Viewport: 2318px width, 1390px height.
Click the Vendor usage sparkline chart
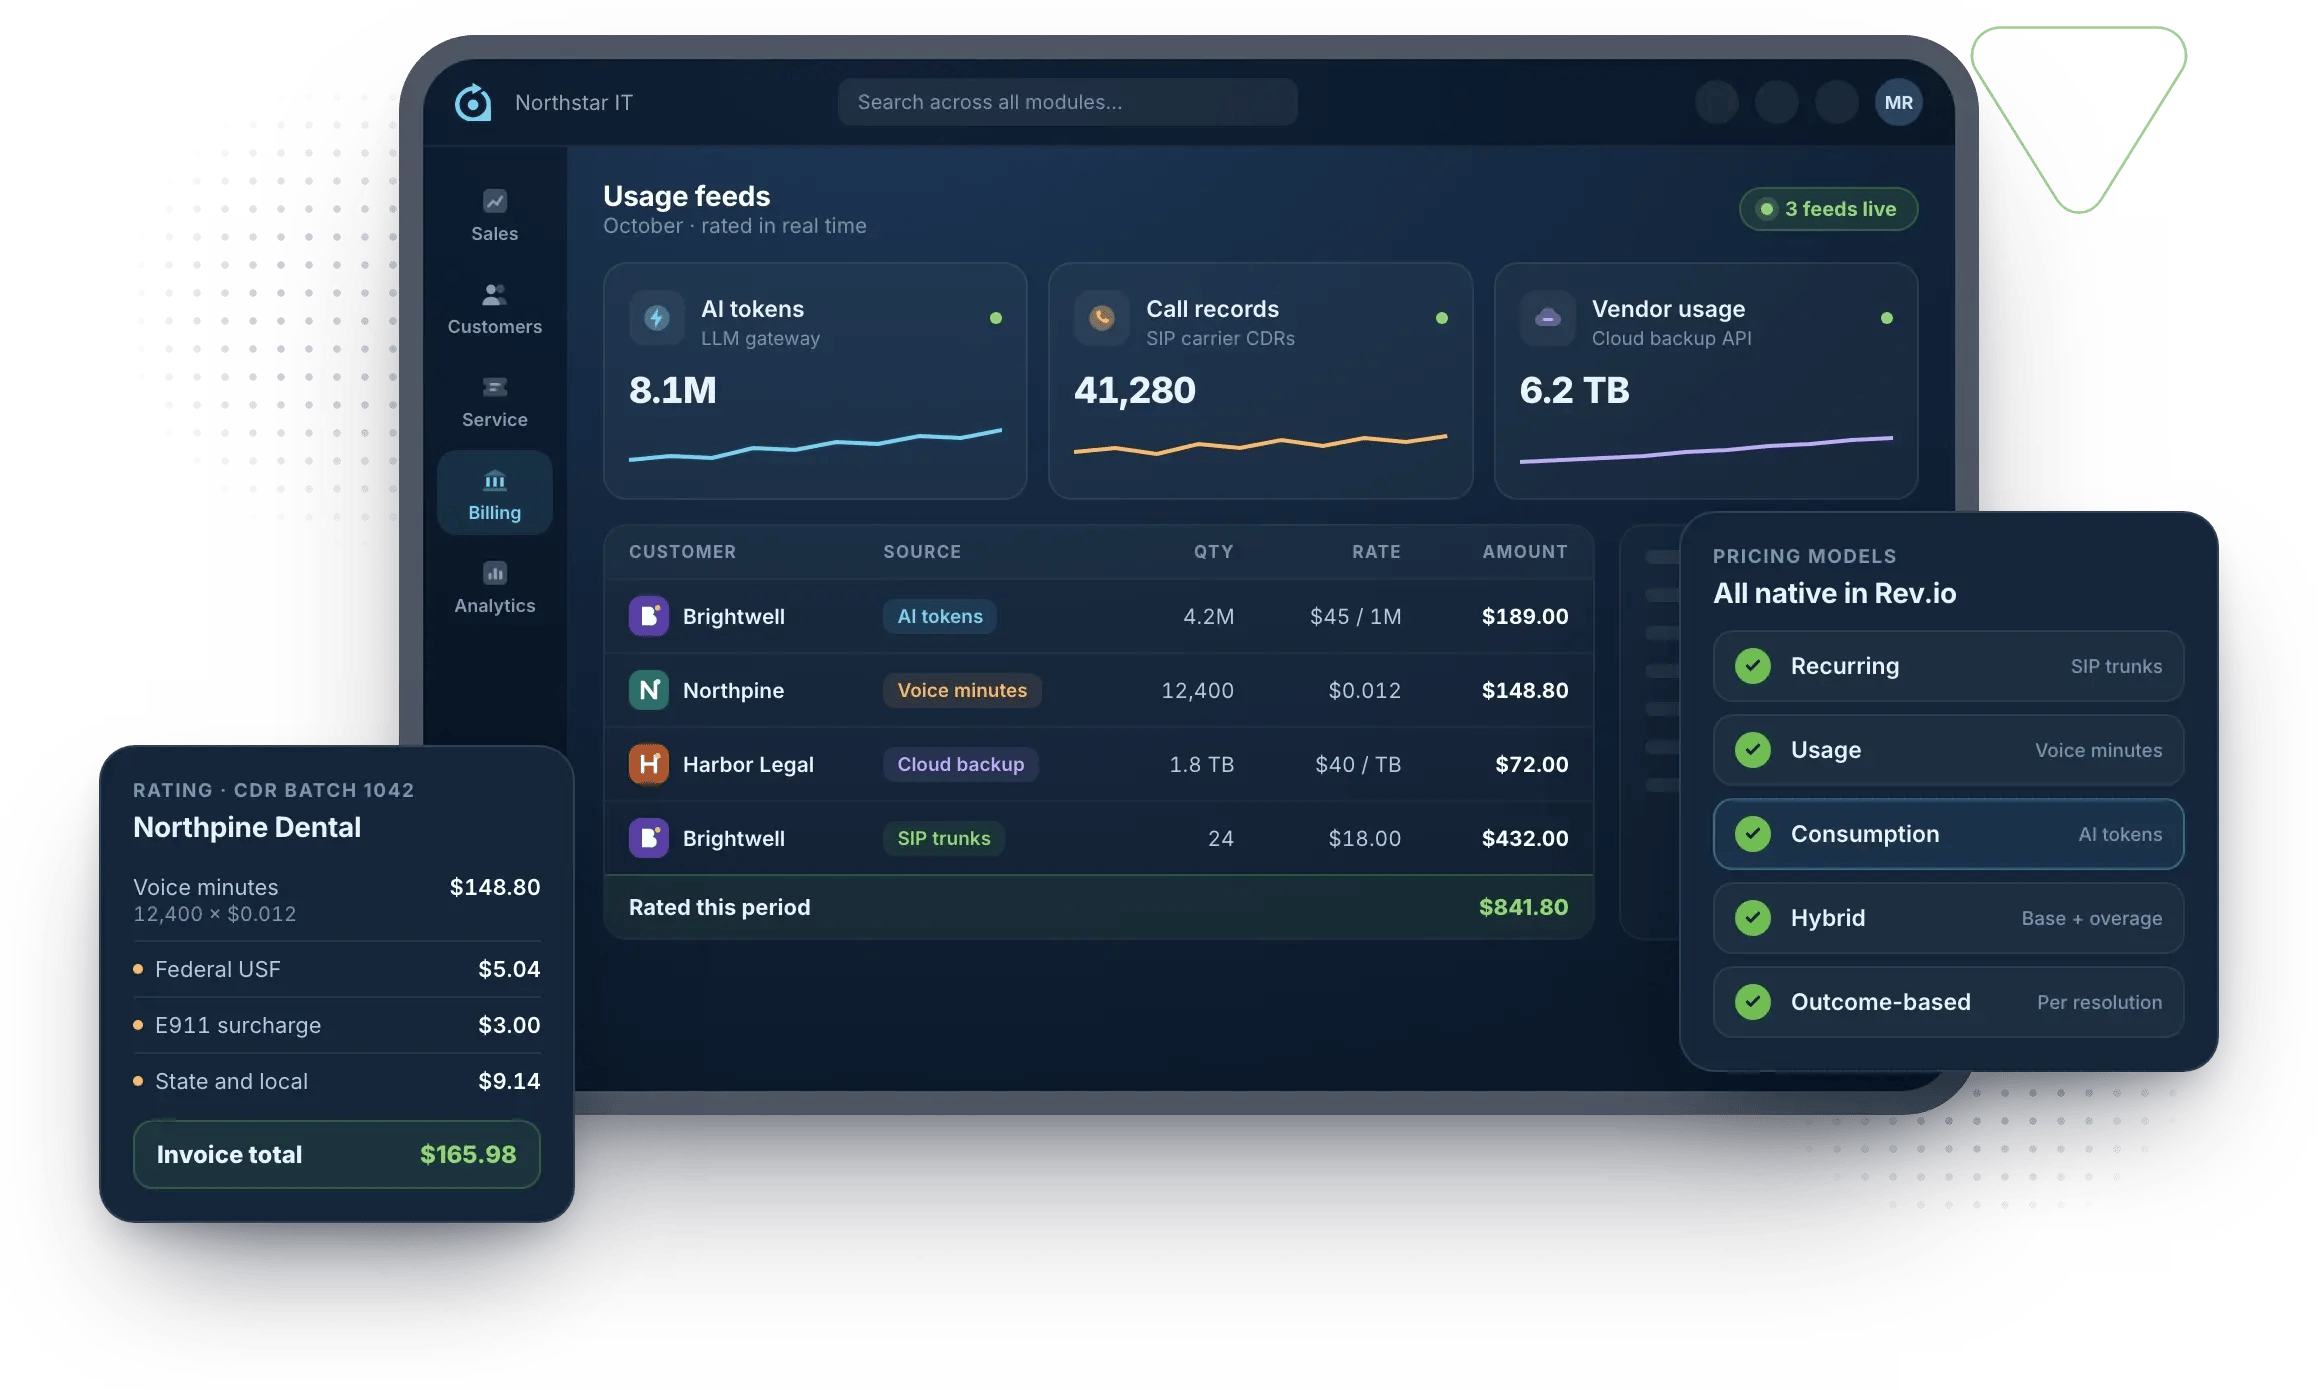[x=1706, y=450]
